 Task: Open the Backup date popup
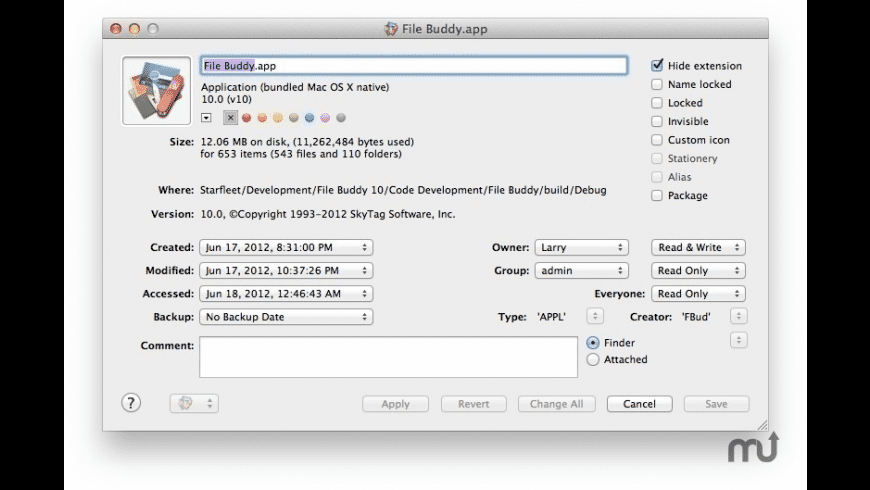(x=286, y=317)
